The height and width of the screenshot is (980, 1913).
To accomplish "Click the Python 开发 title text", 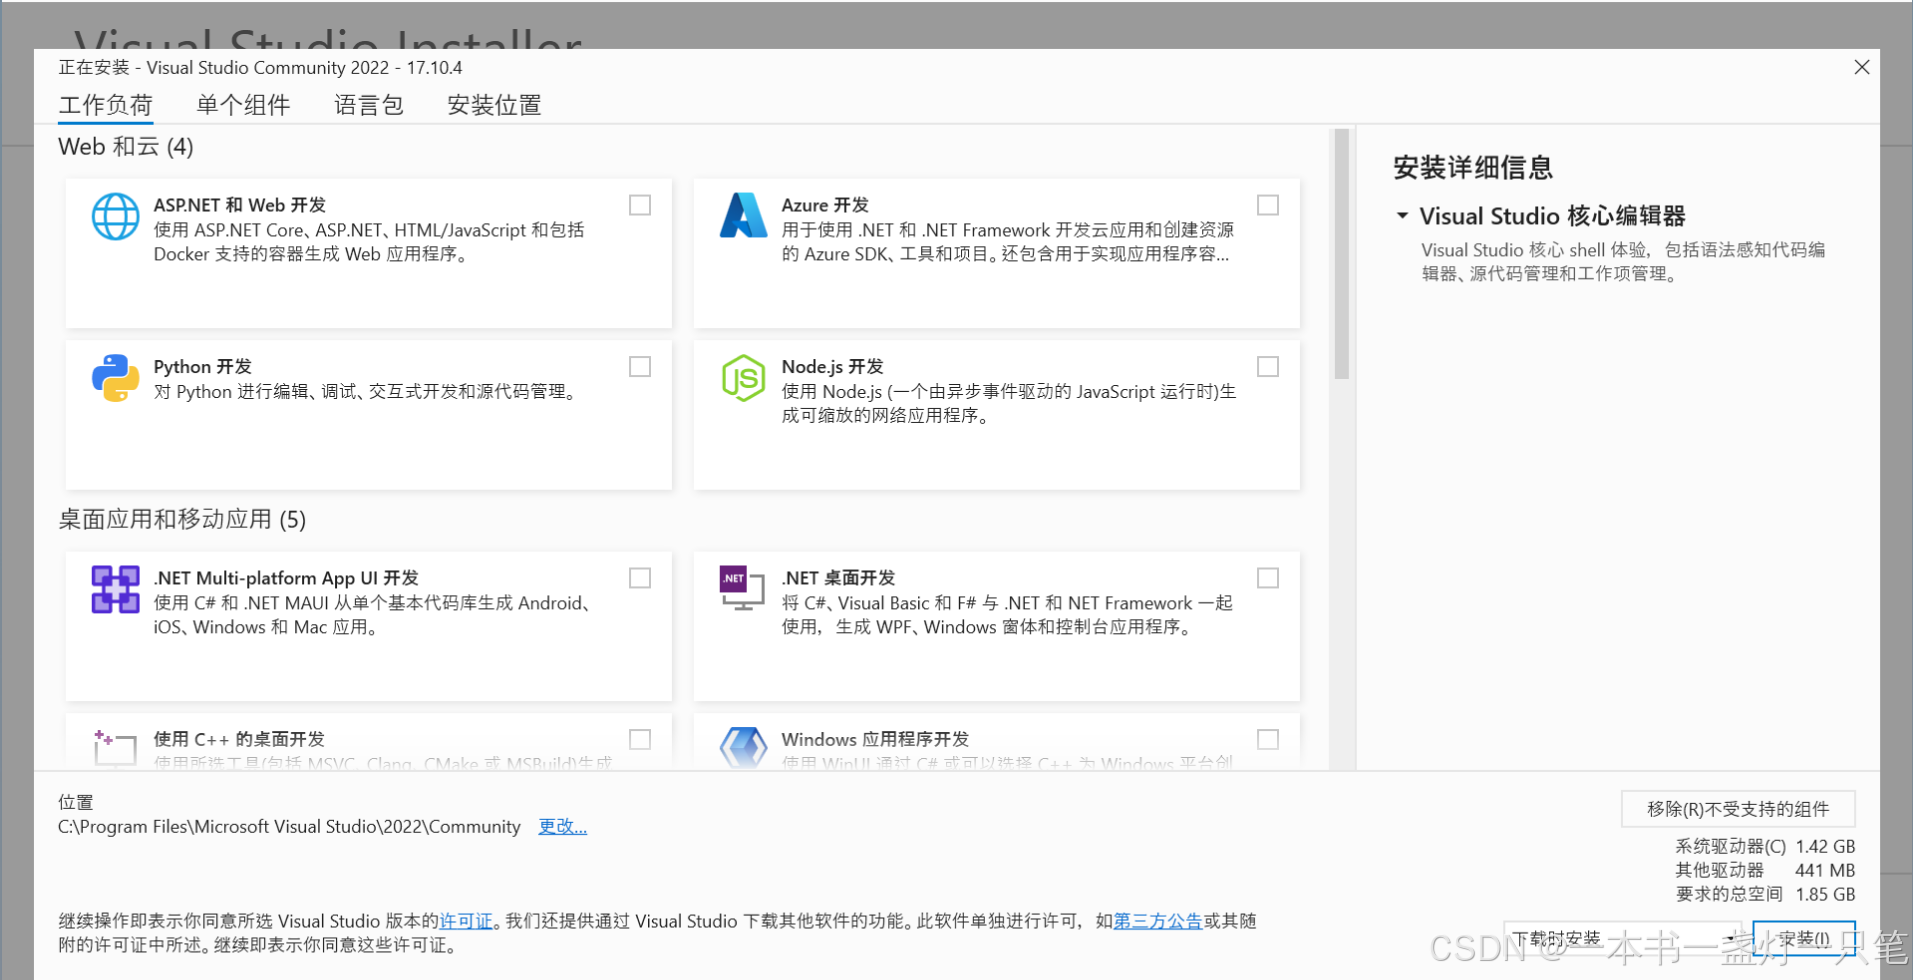I will pos(203,367).
